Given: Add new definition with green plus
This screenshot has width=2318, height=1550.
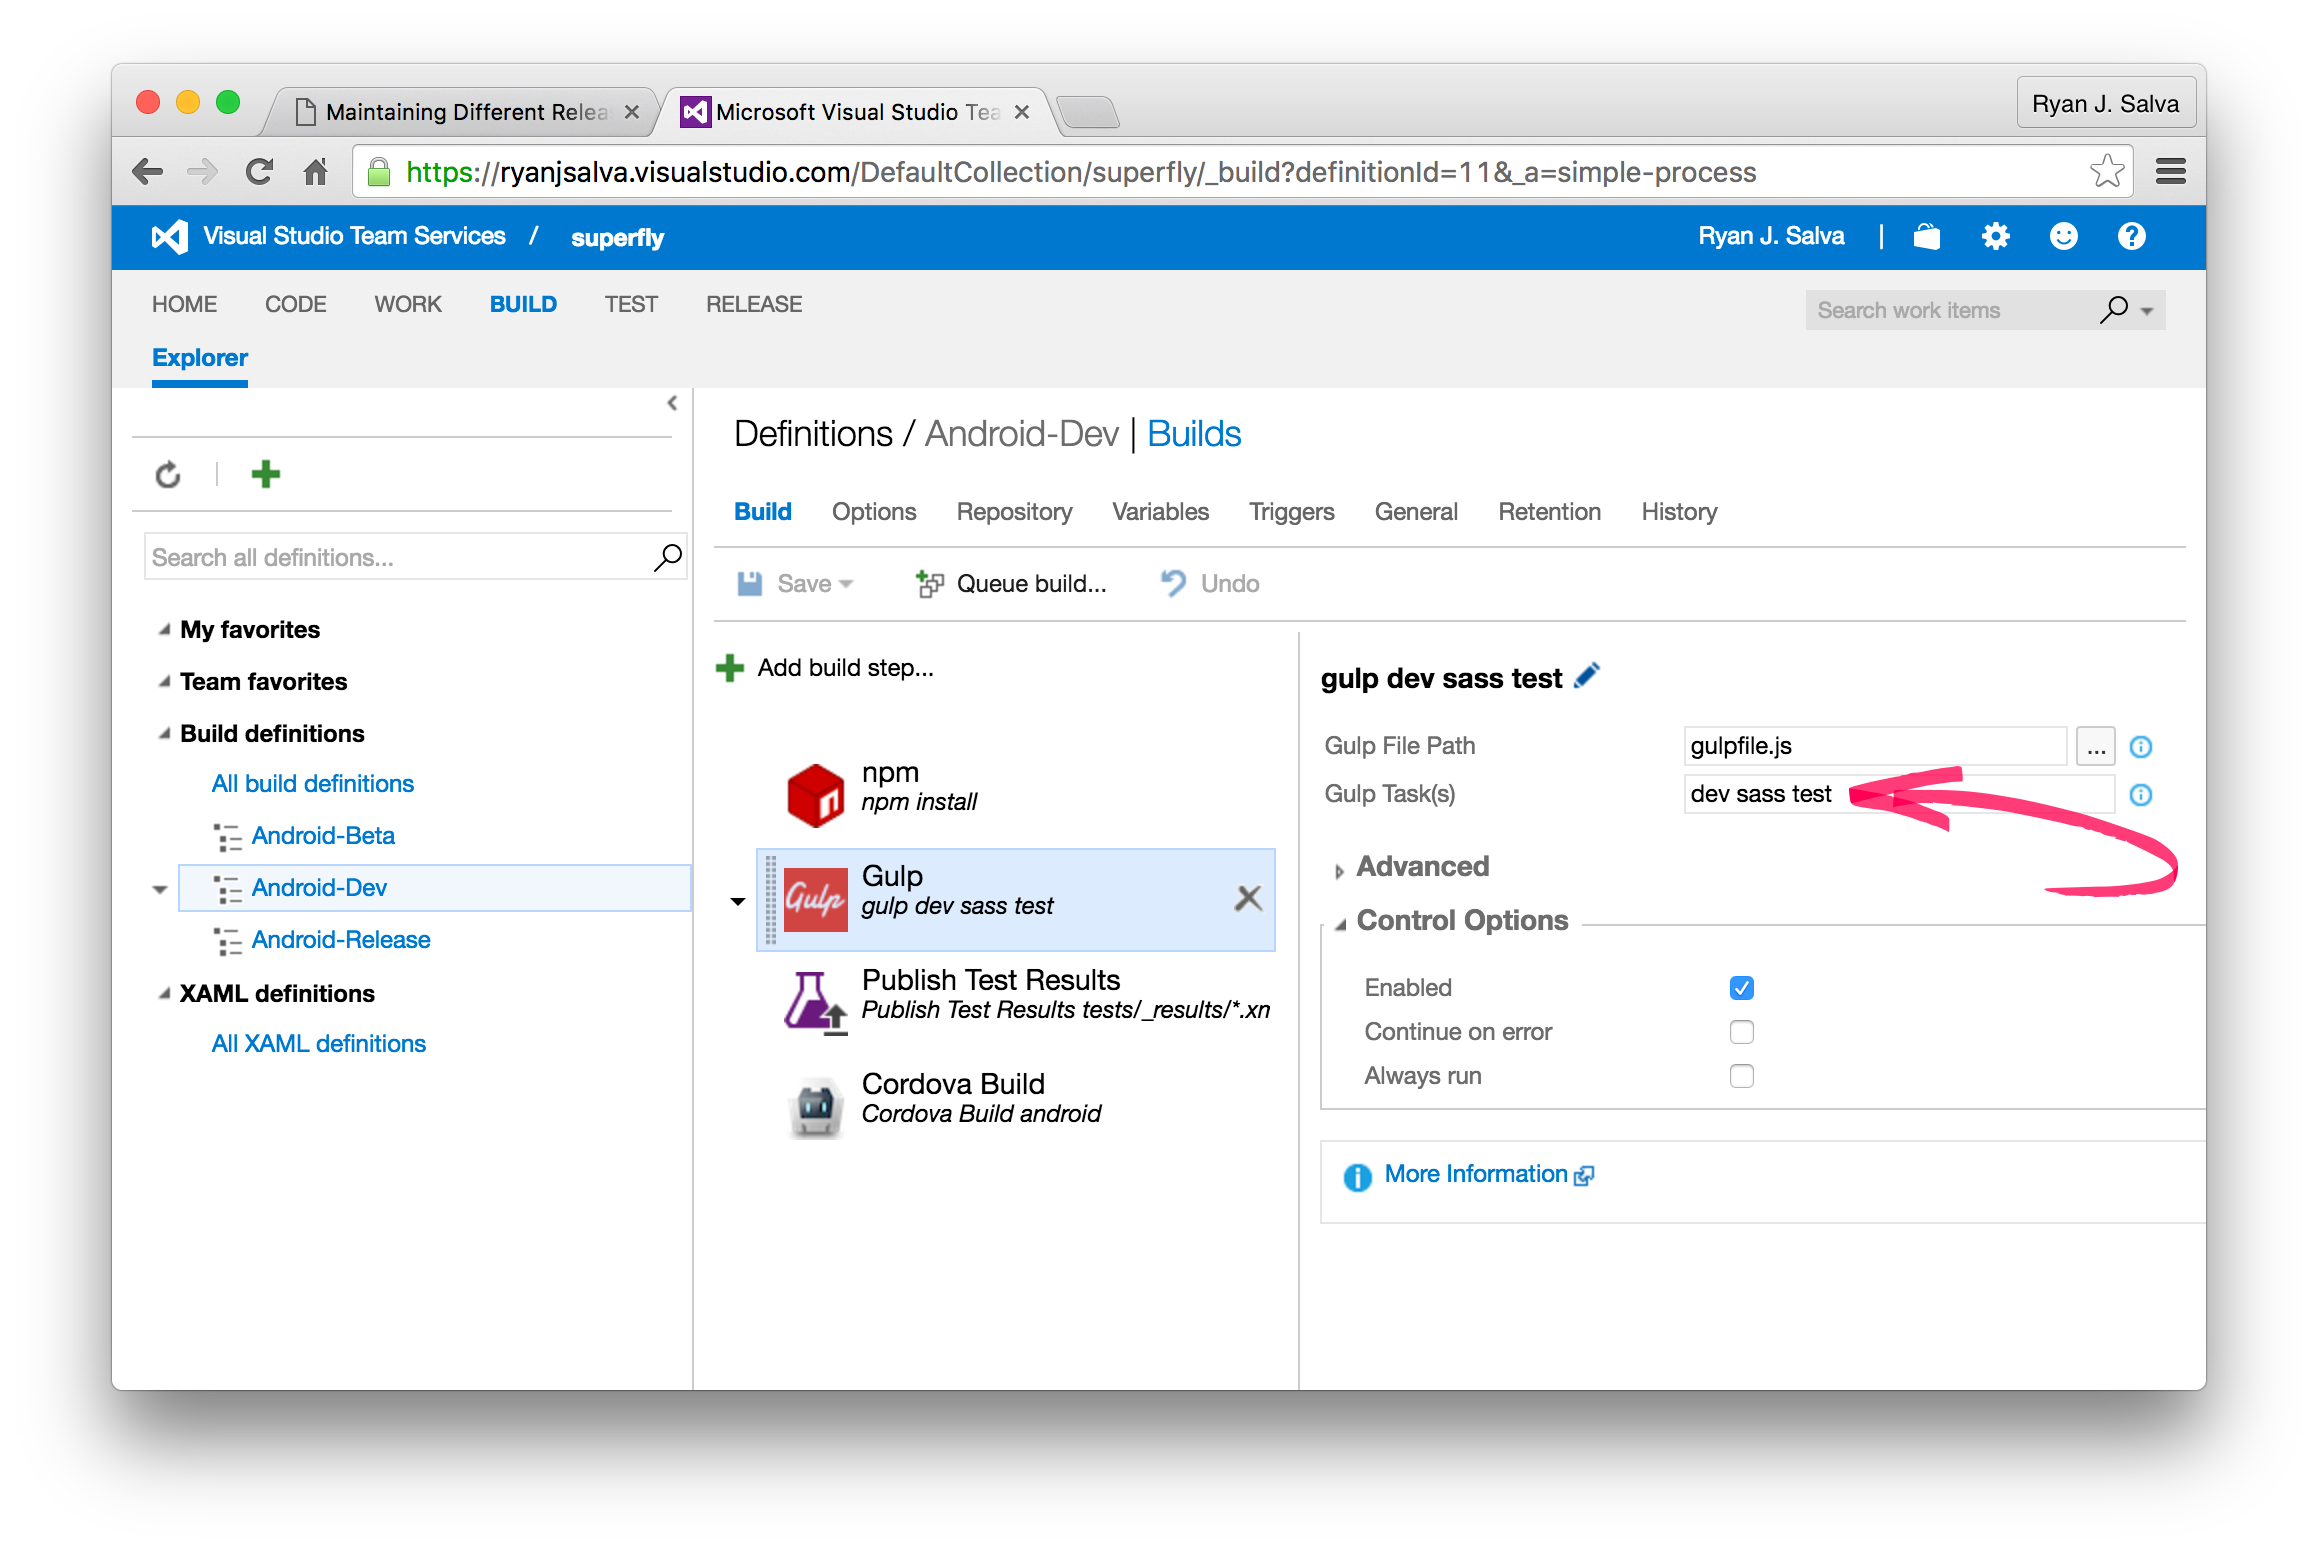Looking at the screenshot, I should (265, 474).
